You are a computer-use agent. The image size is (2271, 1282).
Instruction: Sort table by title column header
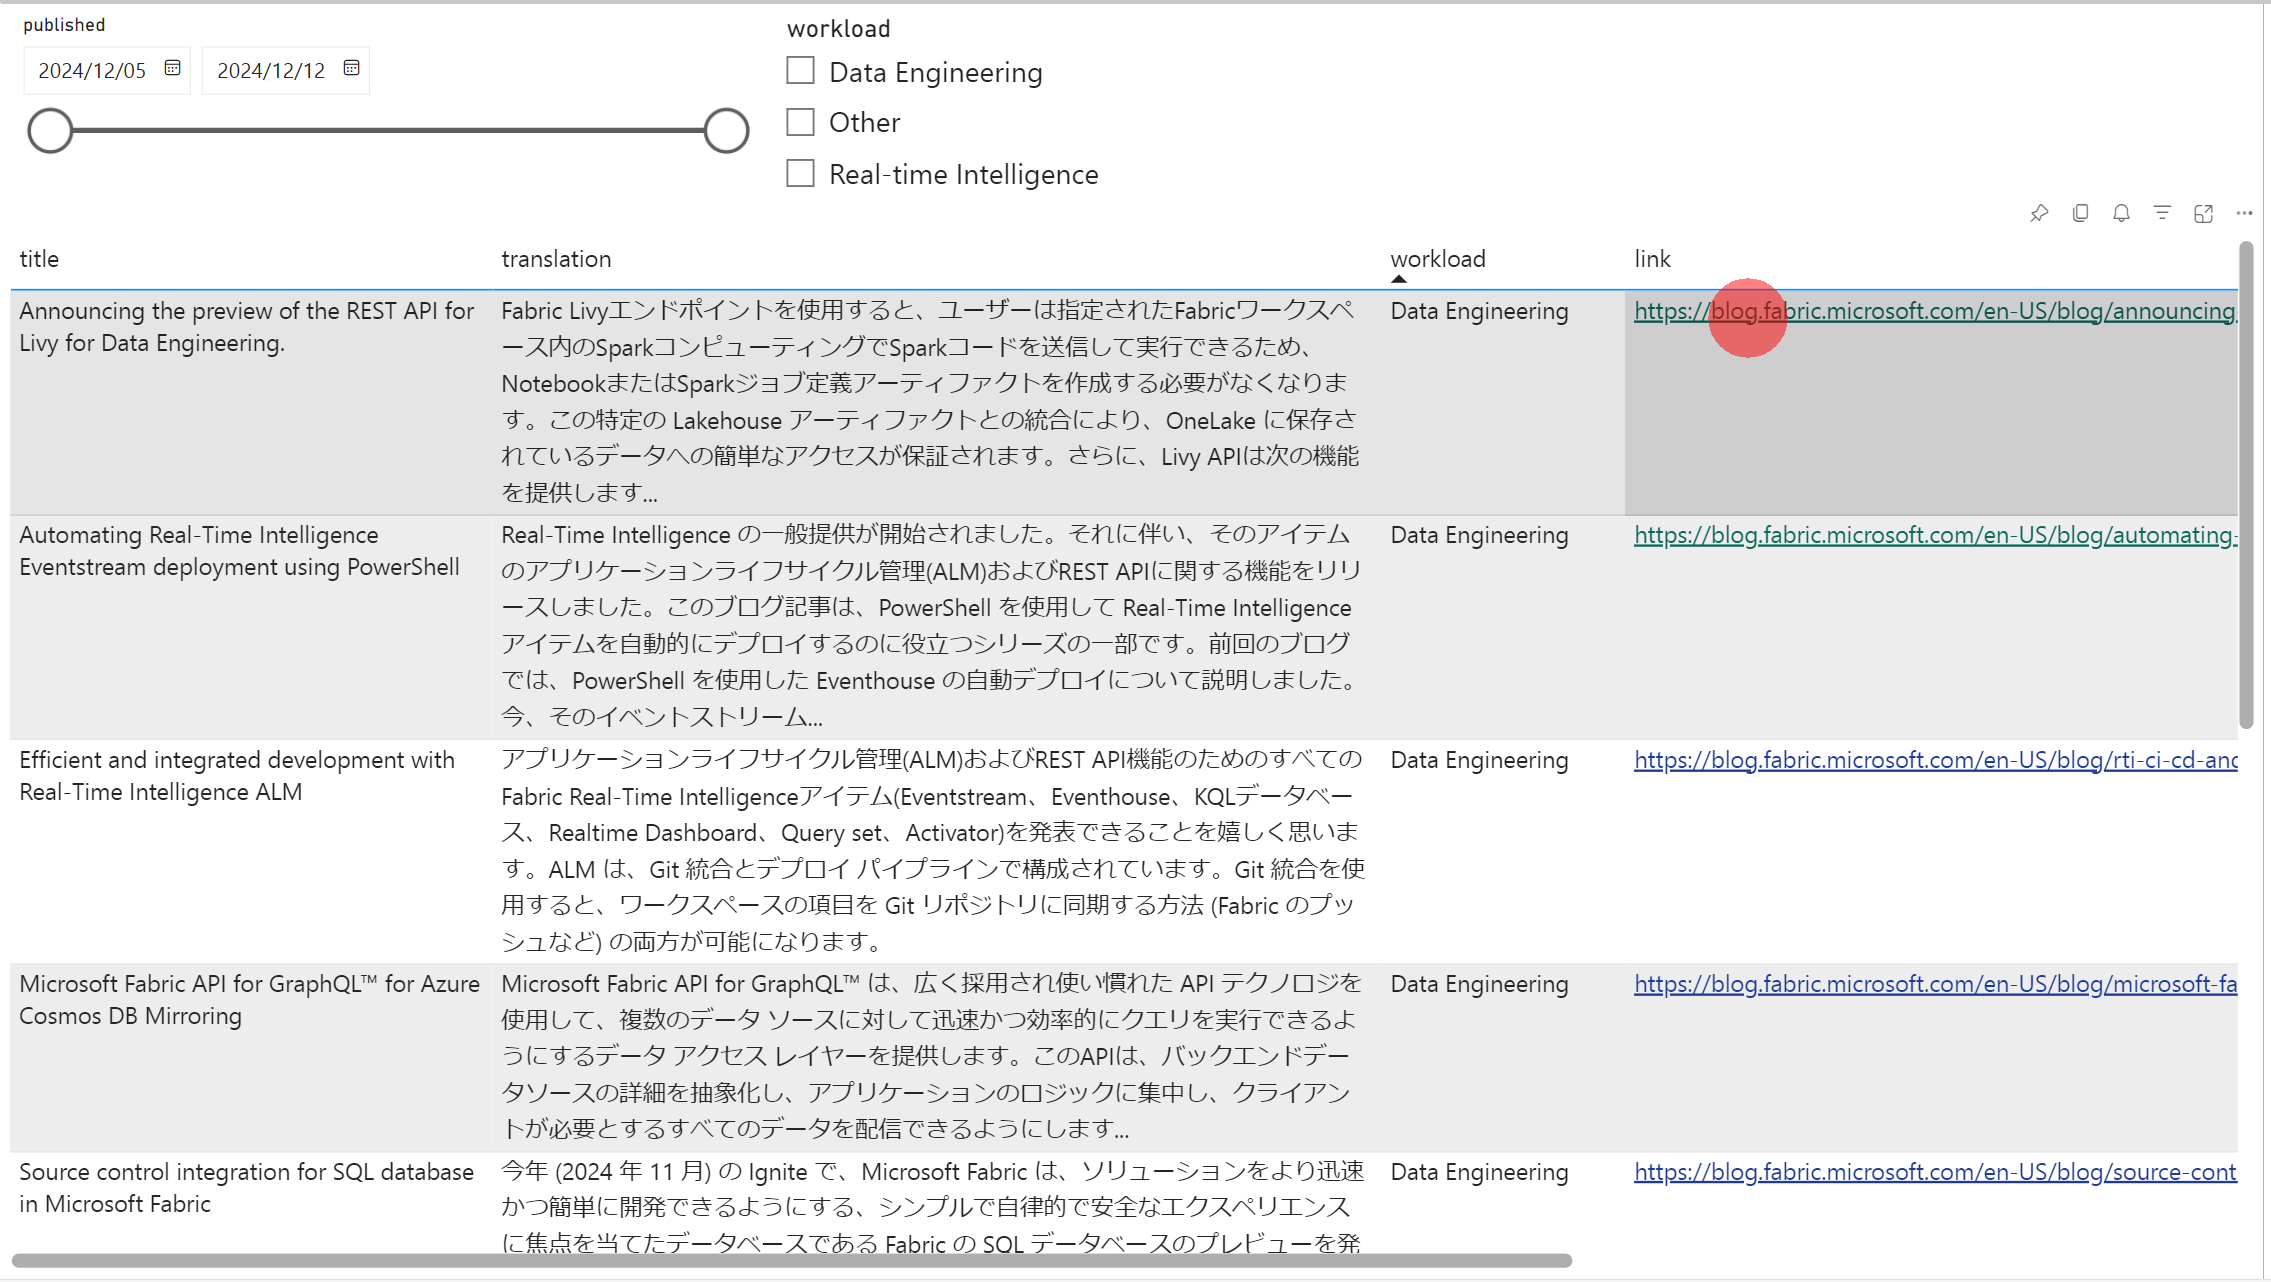(x=39, y=259)
